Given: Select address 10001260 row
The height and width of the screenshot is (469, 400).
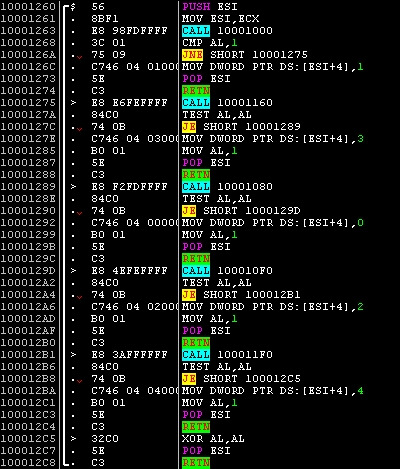Looking at the screenshot, I should click(x=200, y=6).
